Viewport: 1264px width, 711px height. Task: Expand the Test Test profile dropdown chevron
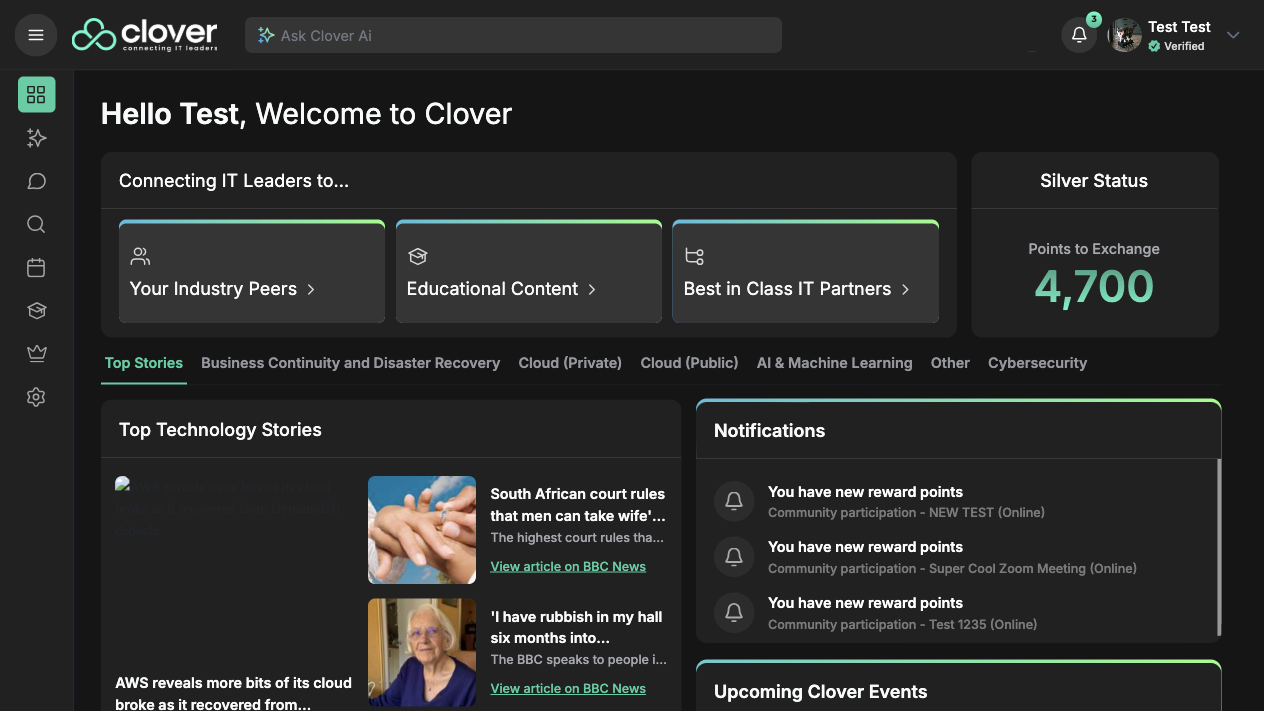(1233, 35)
